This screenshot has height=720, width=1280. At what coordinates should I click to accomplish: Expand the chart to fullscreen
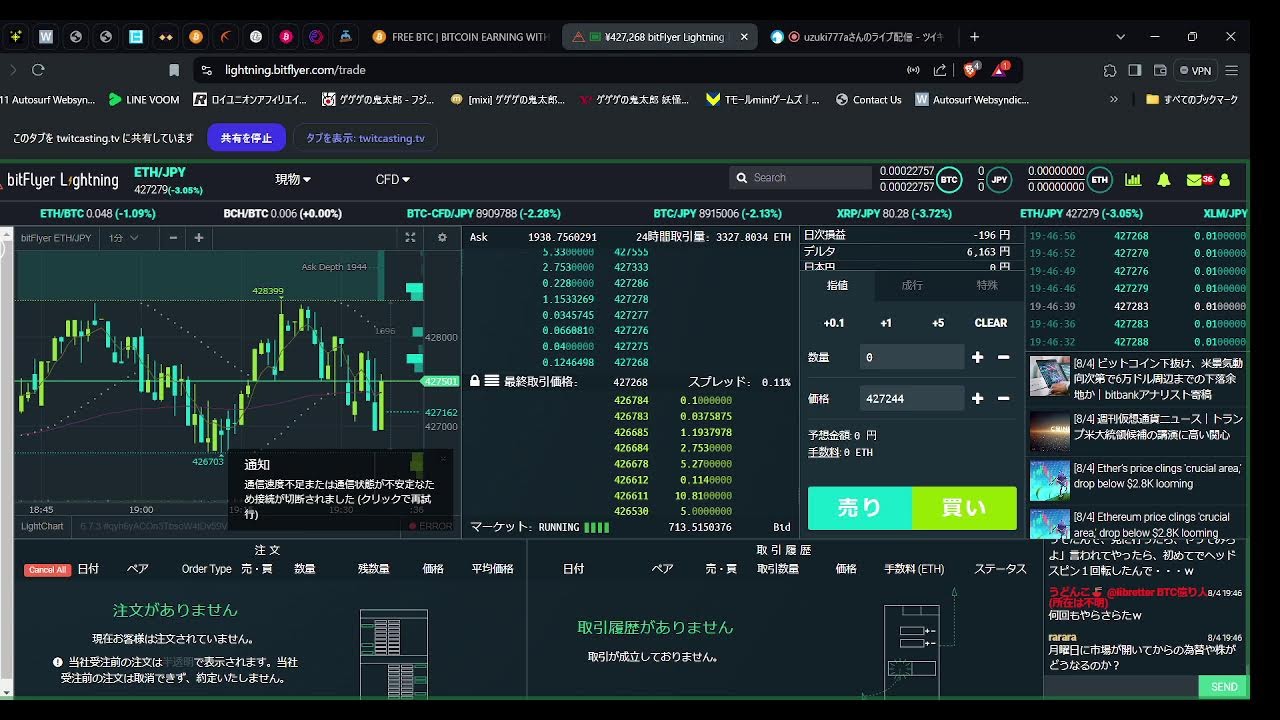[x=410, y=238]
